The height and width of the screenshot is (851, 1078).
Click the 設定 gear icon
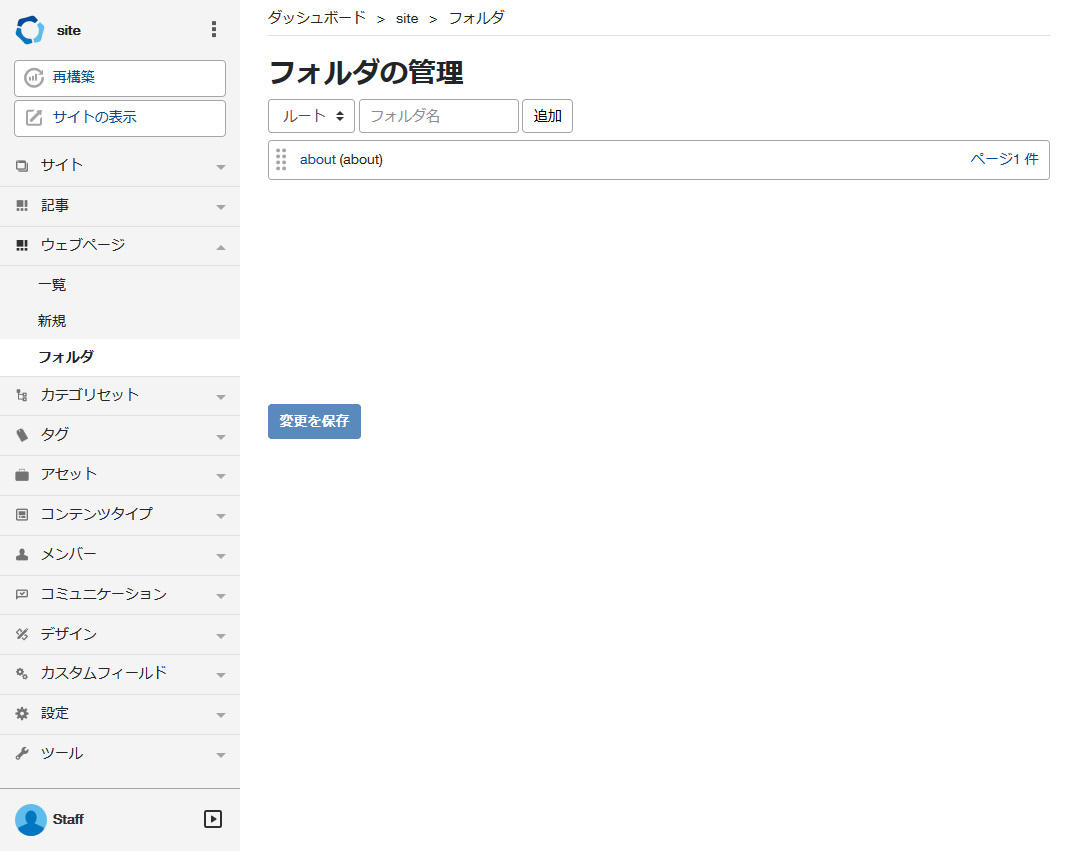point(22,714)
